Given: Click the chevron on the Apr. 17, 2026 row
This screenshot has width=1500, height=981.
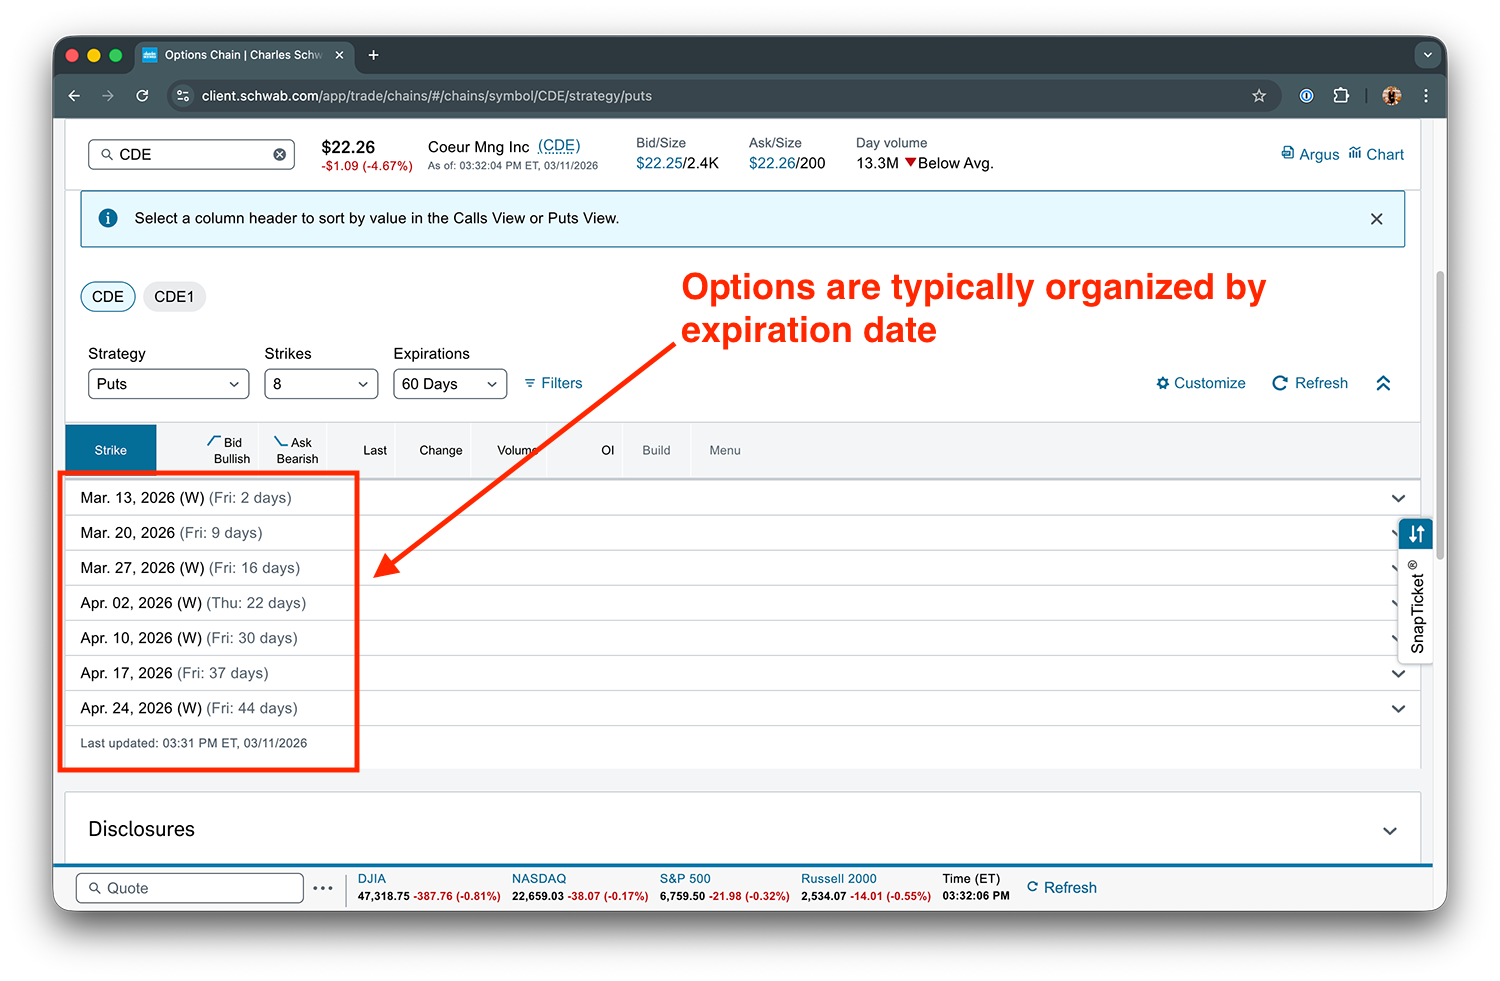Looking at the screenshot, I should [x=1398, y=673].
